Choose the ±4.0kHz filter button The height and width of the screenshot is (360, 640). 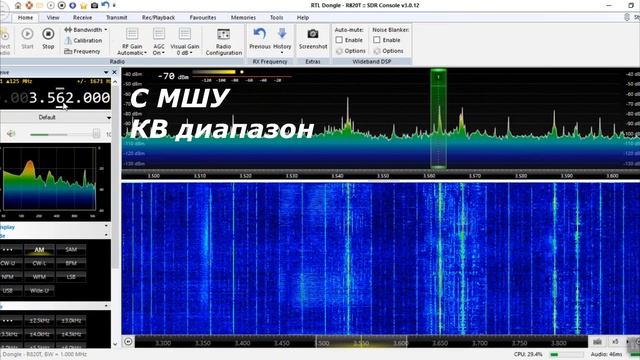[x=39, y=334]
